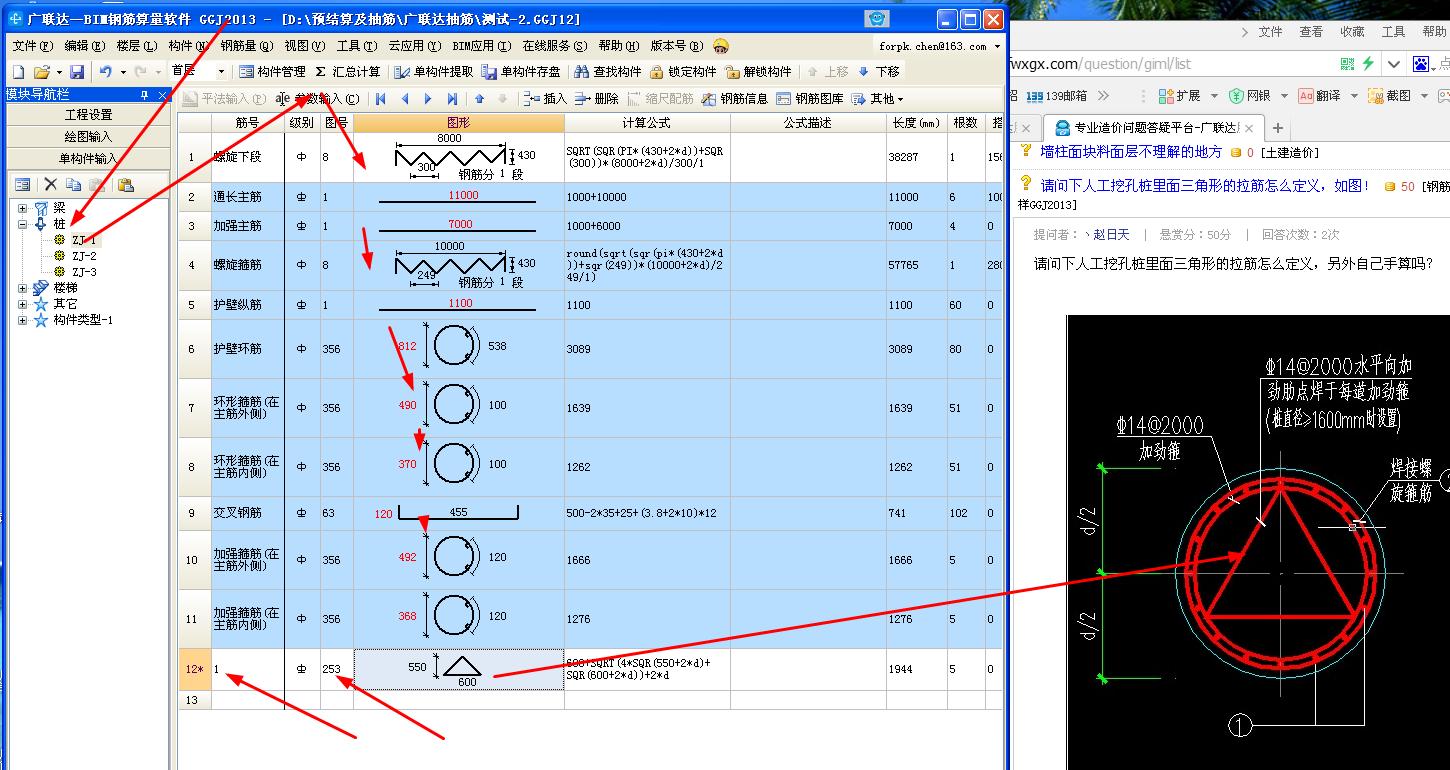Open 钢筋信息 rebar information
The image size is (1450, 770).
tap(734, 99)
